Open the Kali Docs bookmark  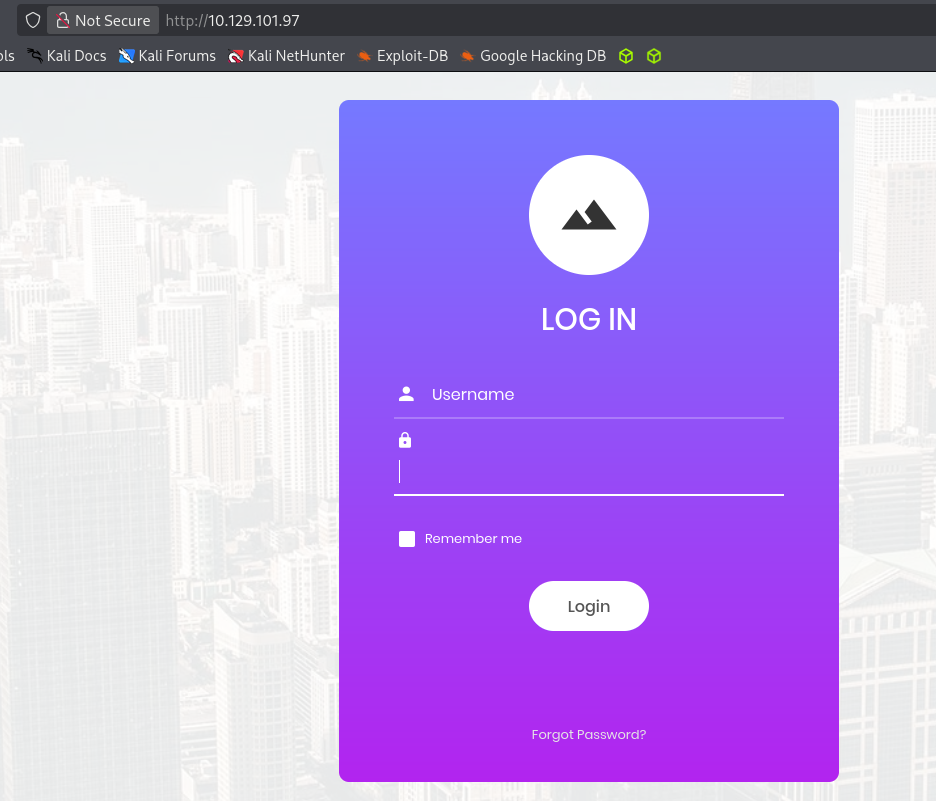point(67,56)
